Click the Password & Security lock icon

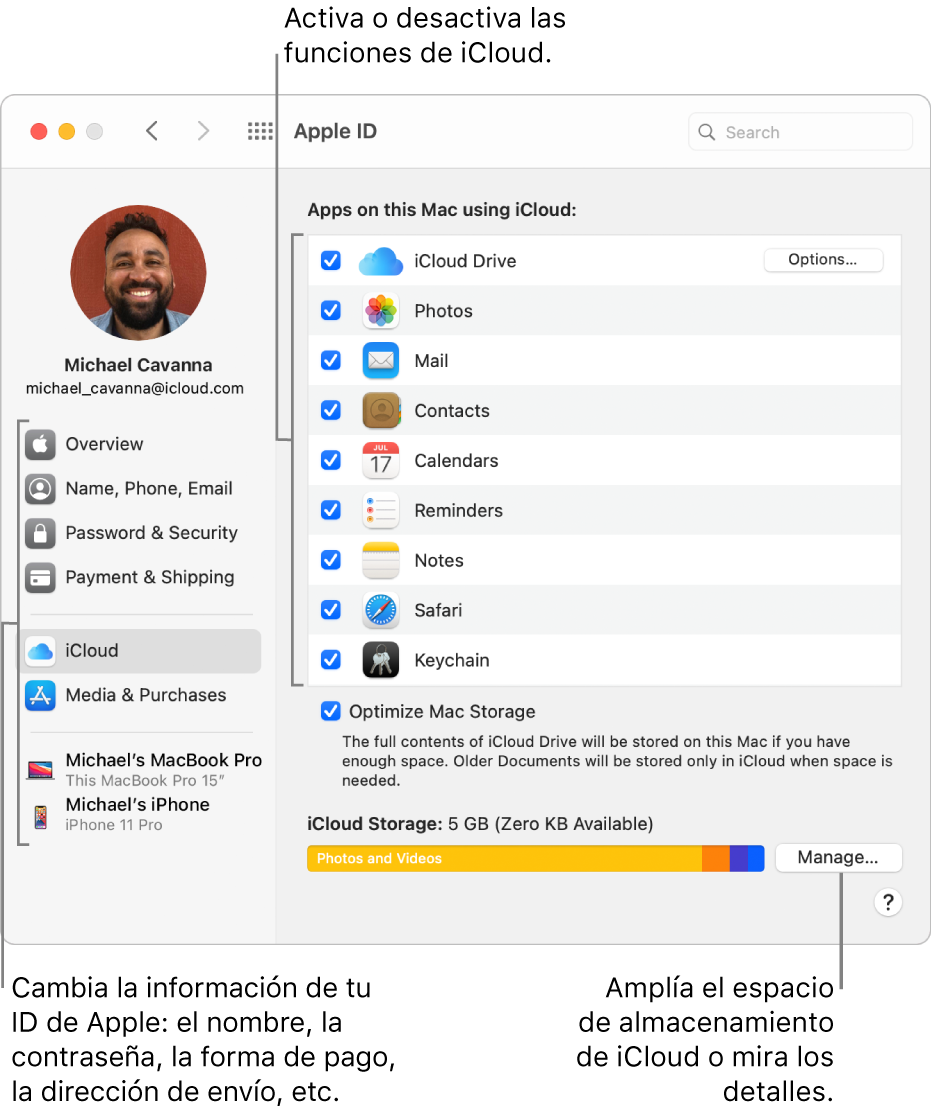tap(41, 533)
